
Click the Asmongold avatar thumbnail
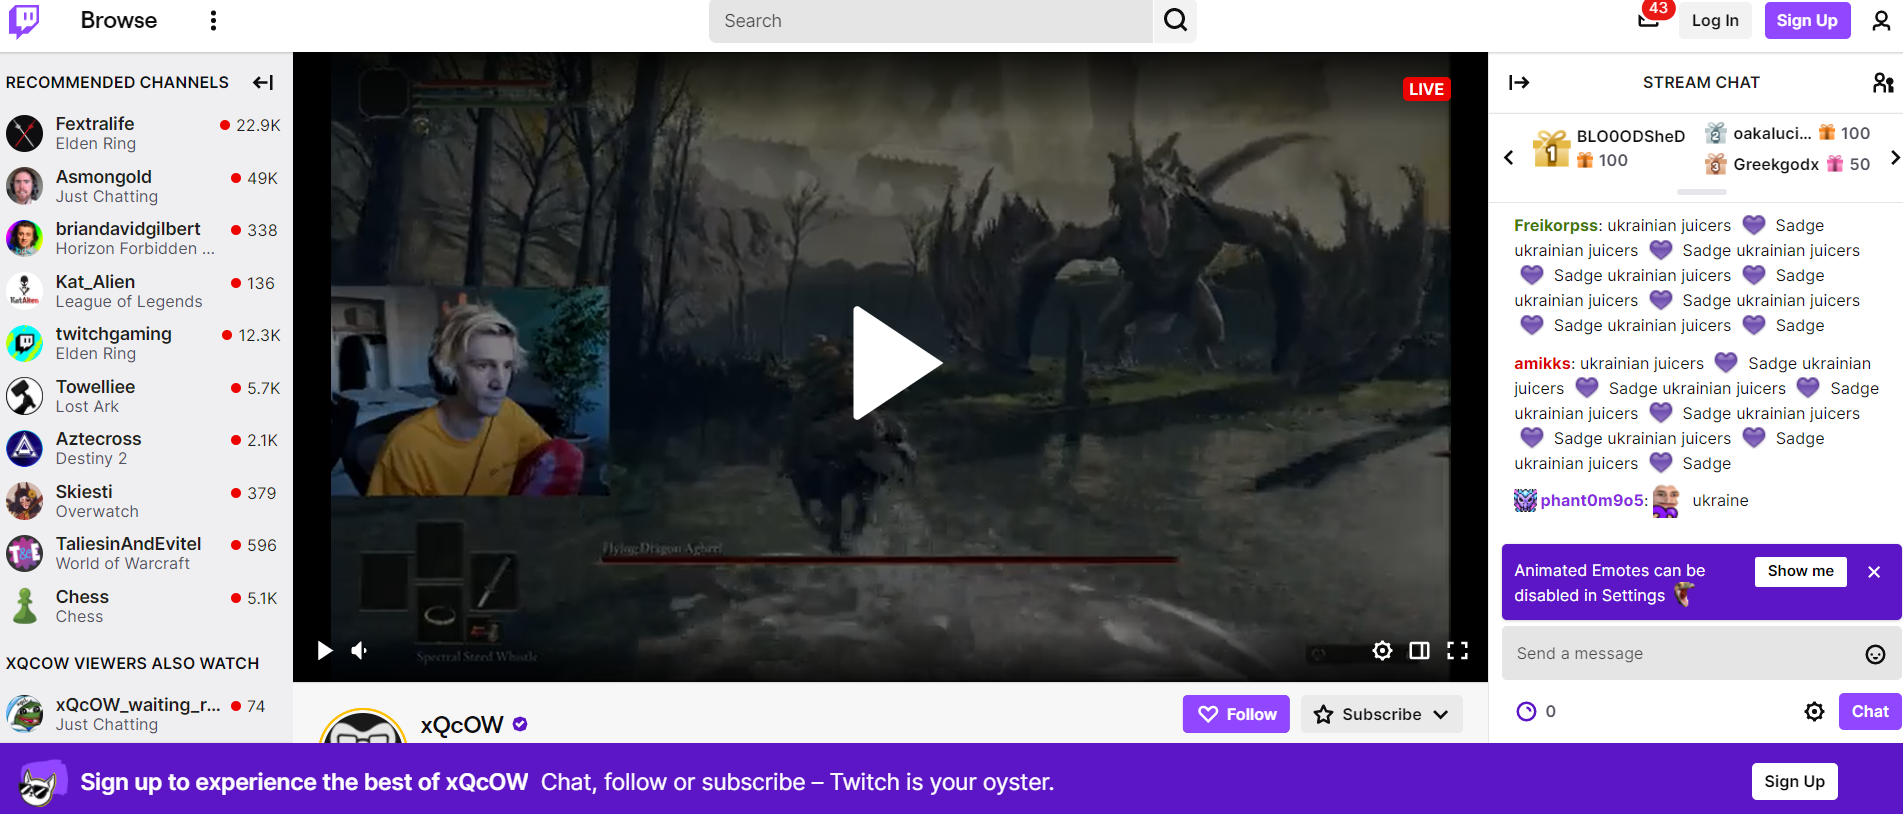tap(25, 186)
